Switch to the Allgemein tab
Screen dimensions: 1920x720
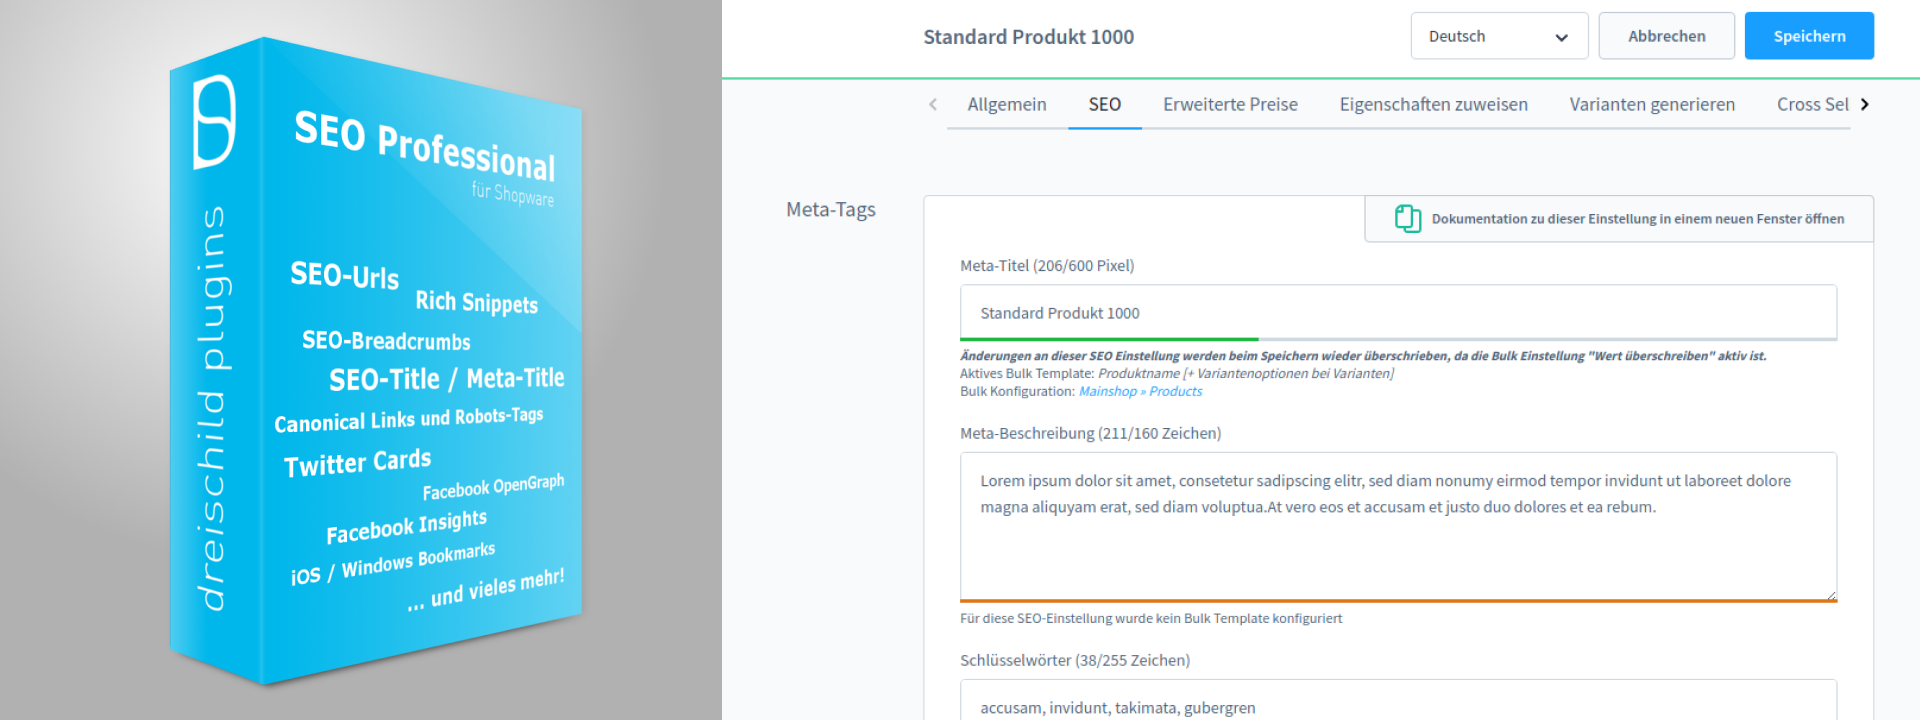pos(1007,104)
